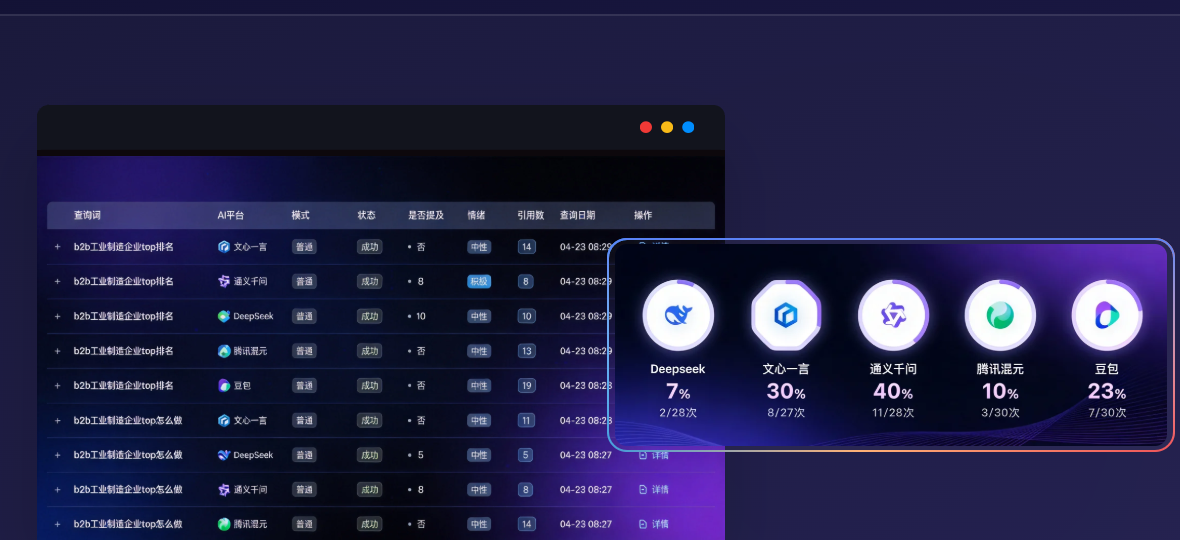Screen dimensions: 1180x540
Task: Click the 2/28次 count in the stats card
Action: [x=678, y=413]
